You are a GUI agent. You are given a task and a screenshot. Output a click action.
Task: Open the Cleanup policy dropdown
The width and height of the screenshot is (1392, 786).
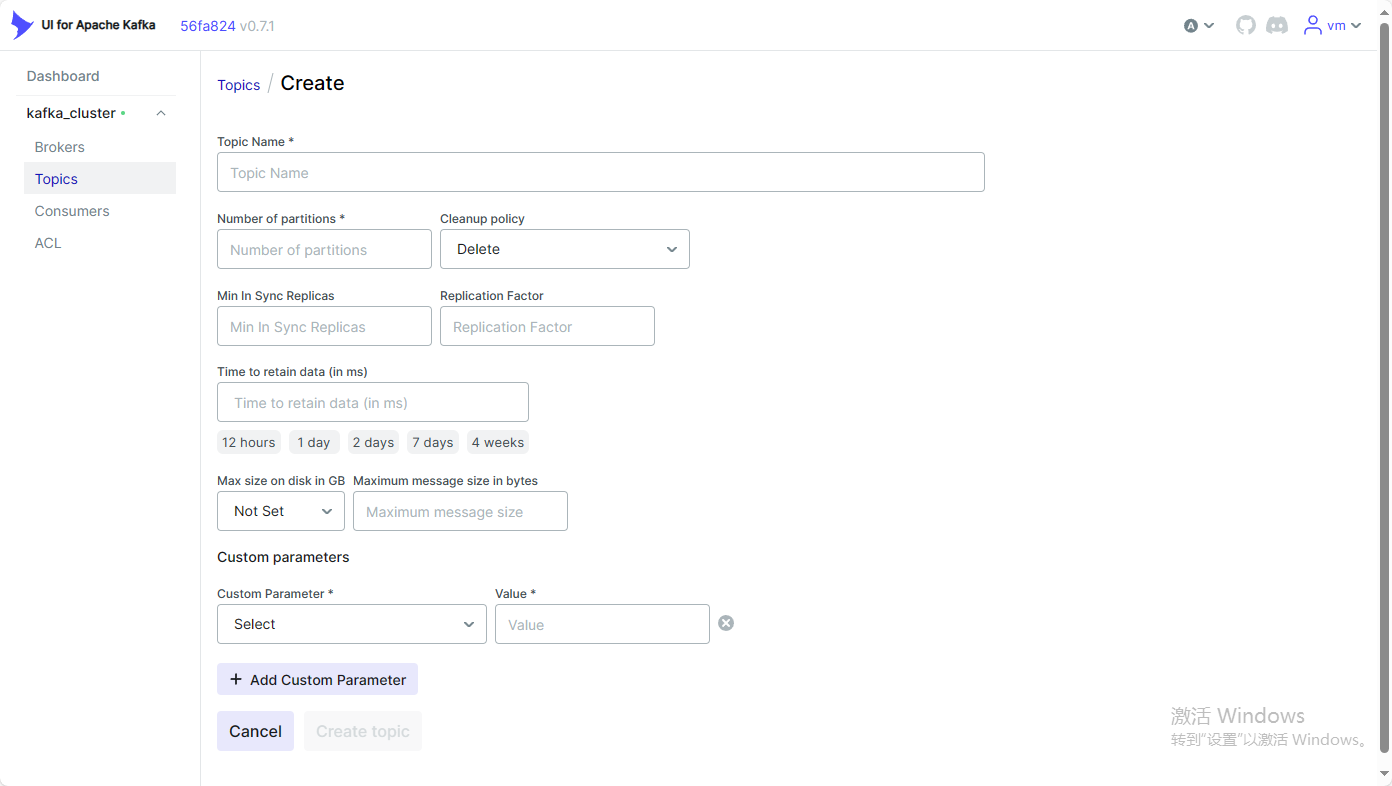tap(564, 249)
